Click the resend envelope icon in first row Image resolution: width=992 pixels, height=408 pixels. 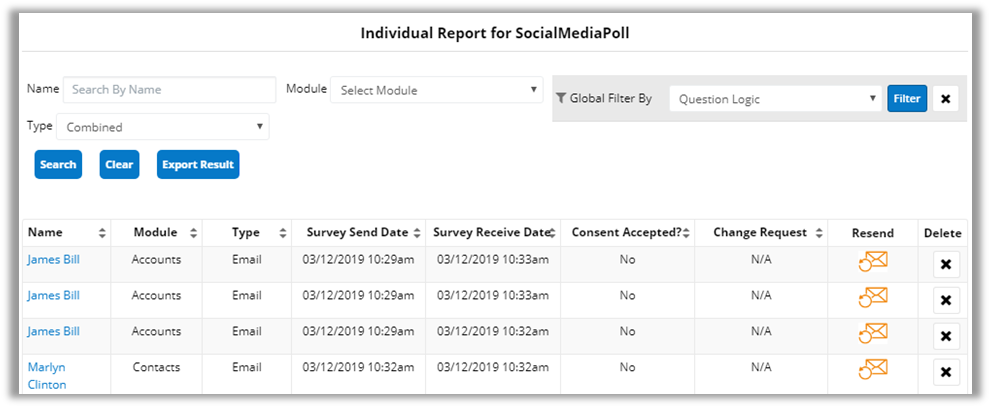pos(873,262)
